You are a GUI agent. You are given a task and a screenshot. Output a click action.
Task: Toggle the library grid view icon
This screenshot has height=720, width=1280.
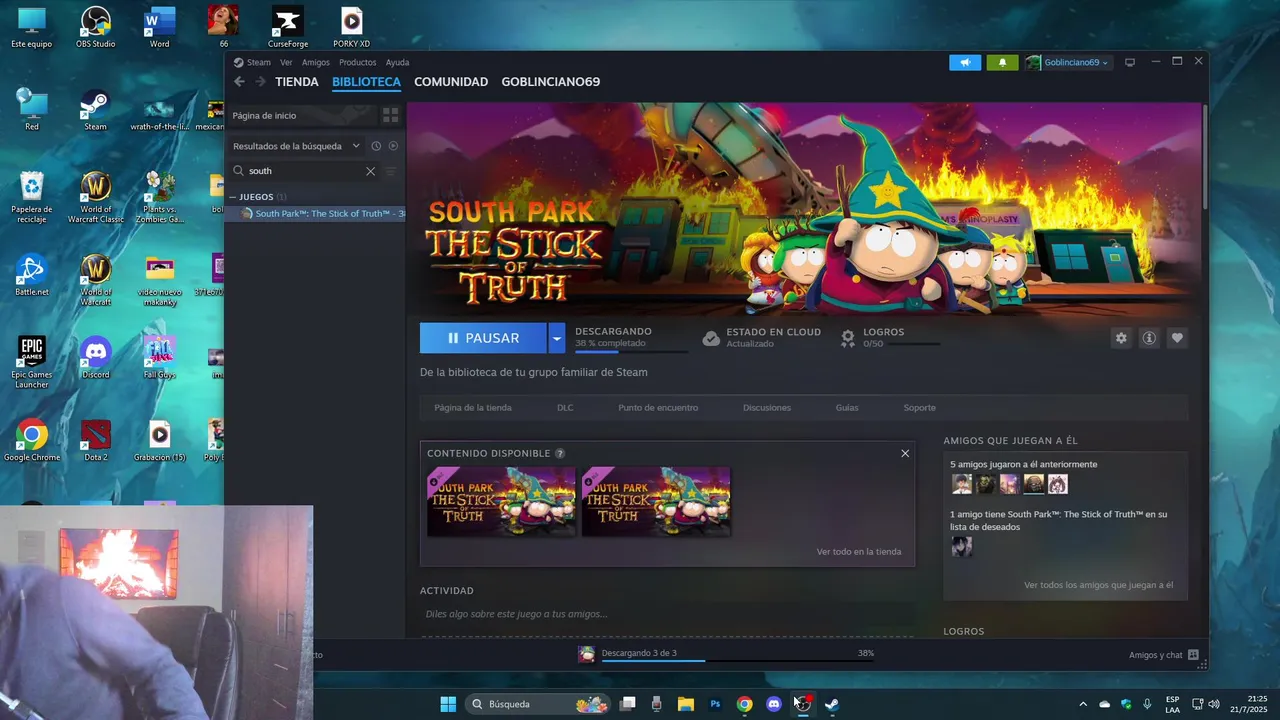click(x=391, y=115)
